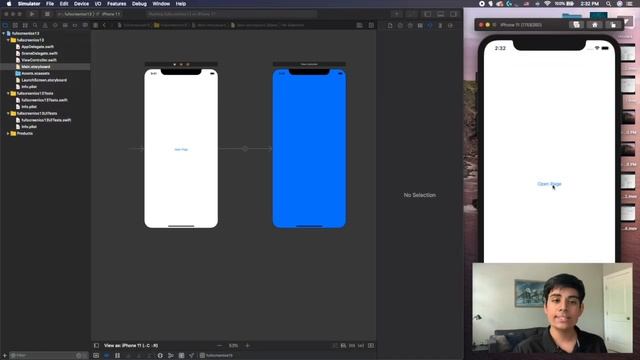Screen dimensions: 640x360
Task: Show the Quick Help inspector
Action: 410,25
